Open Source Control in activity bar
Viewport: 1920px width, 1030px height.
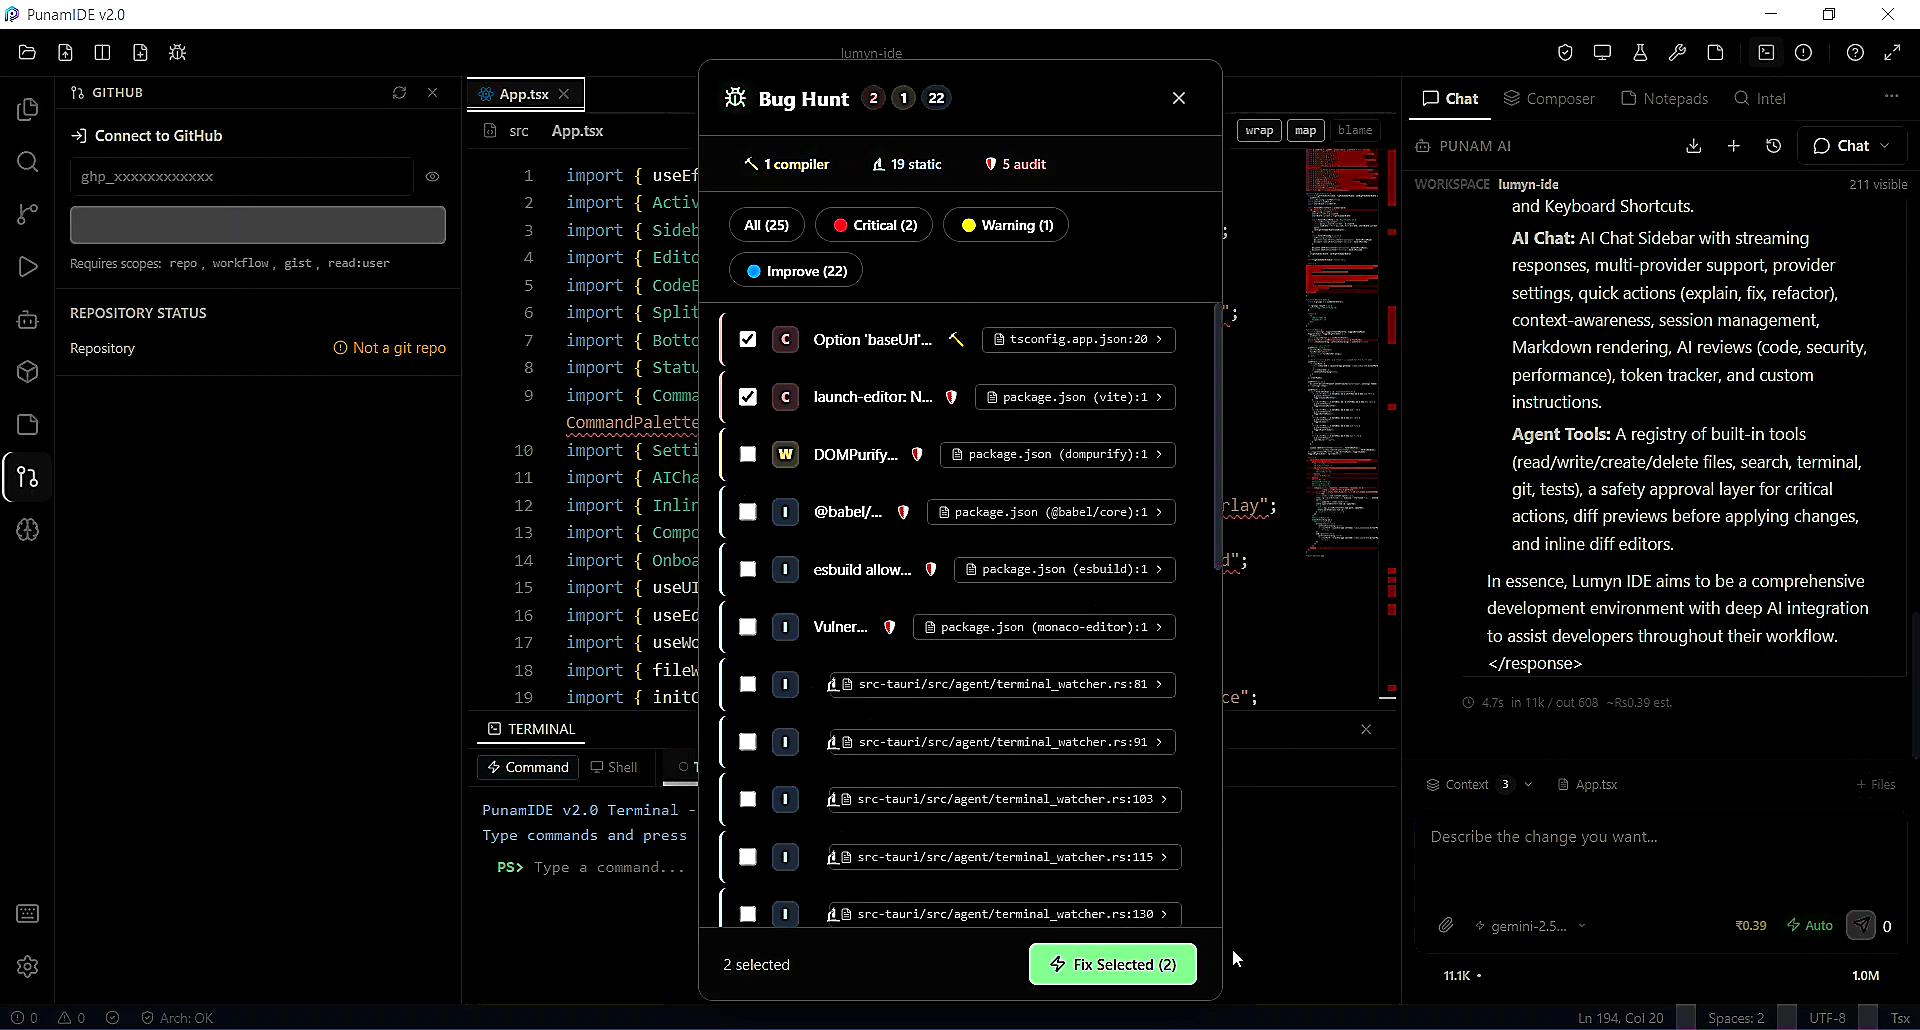(x=28, y=214)
